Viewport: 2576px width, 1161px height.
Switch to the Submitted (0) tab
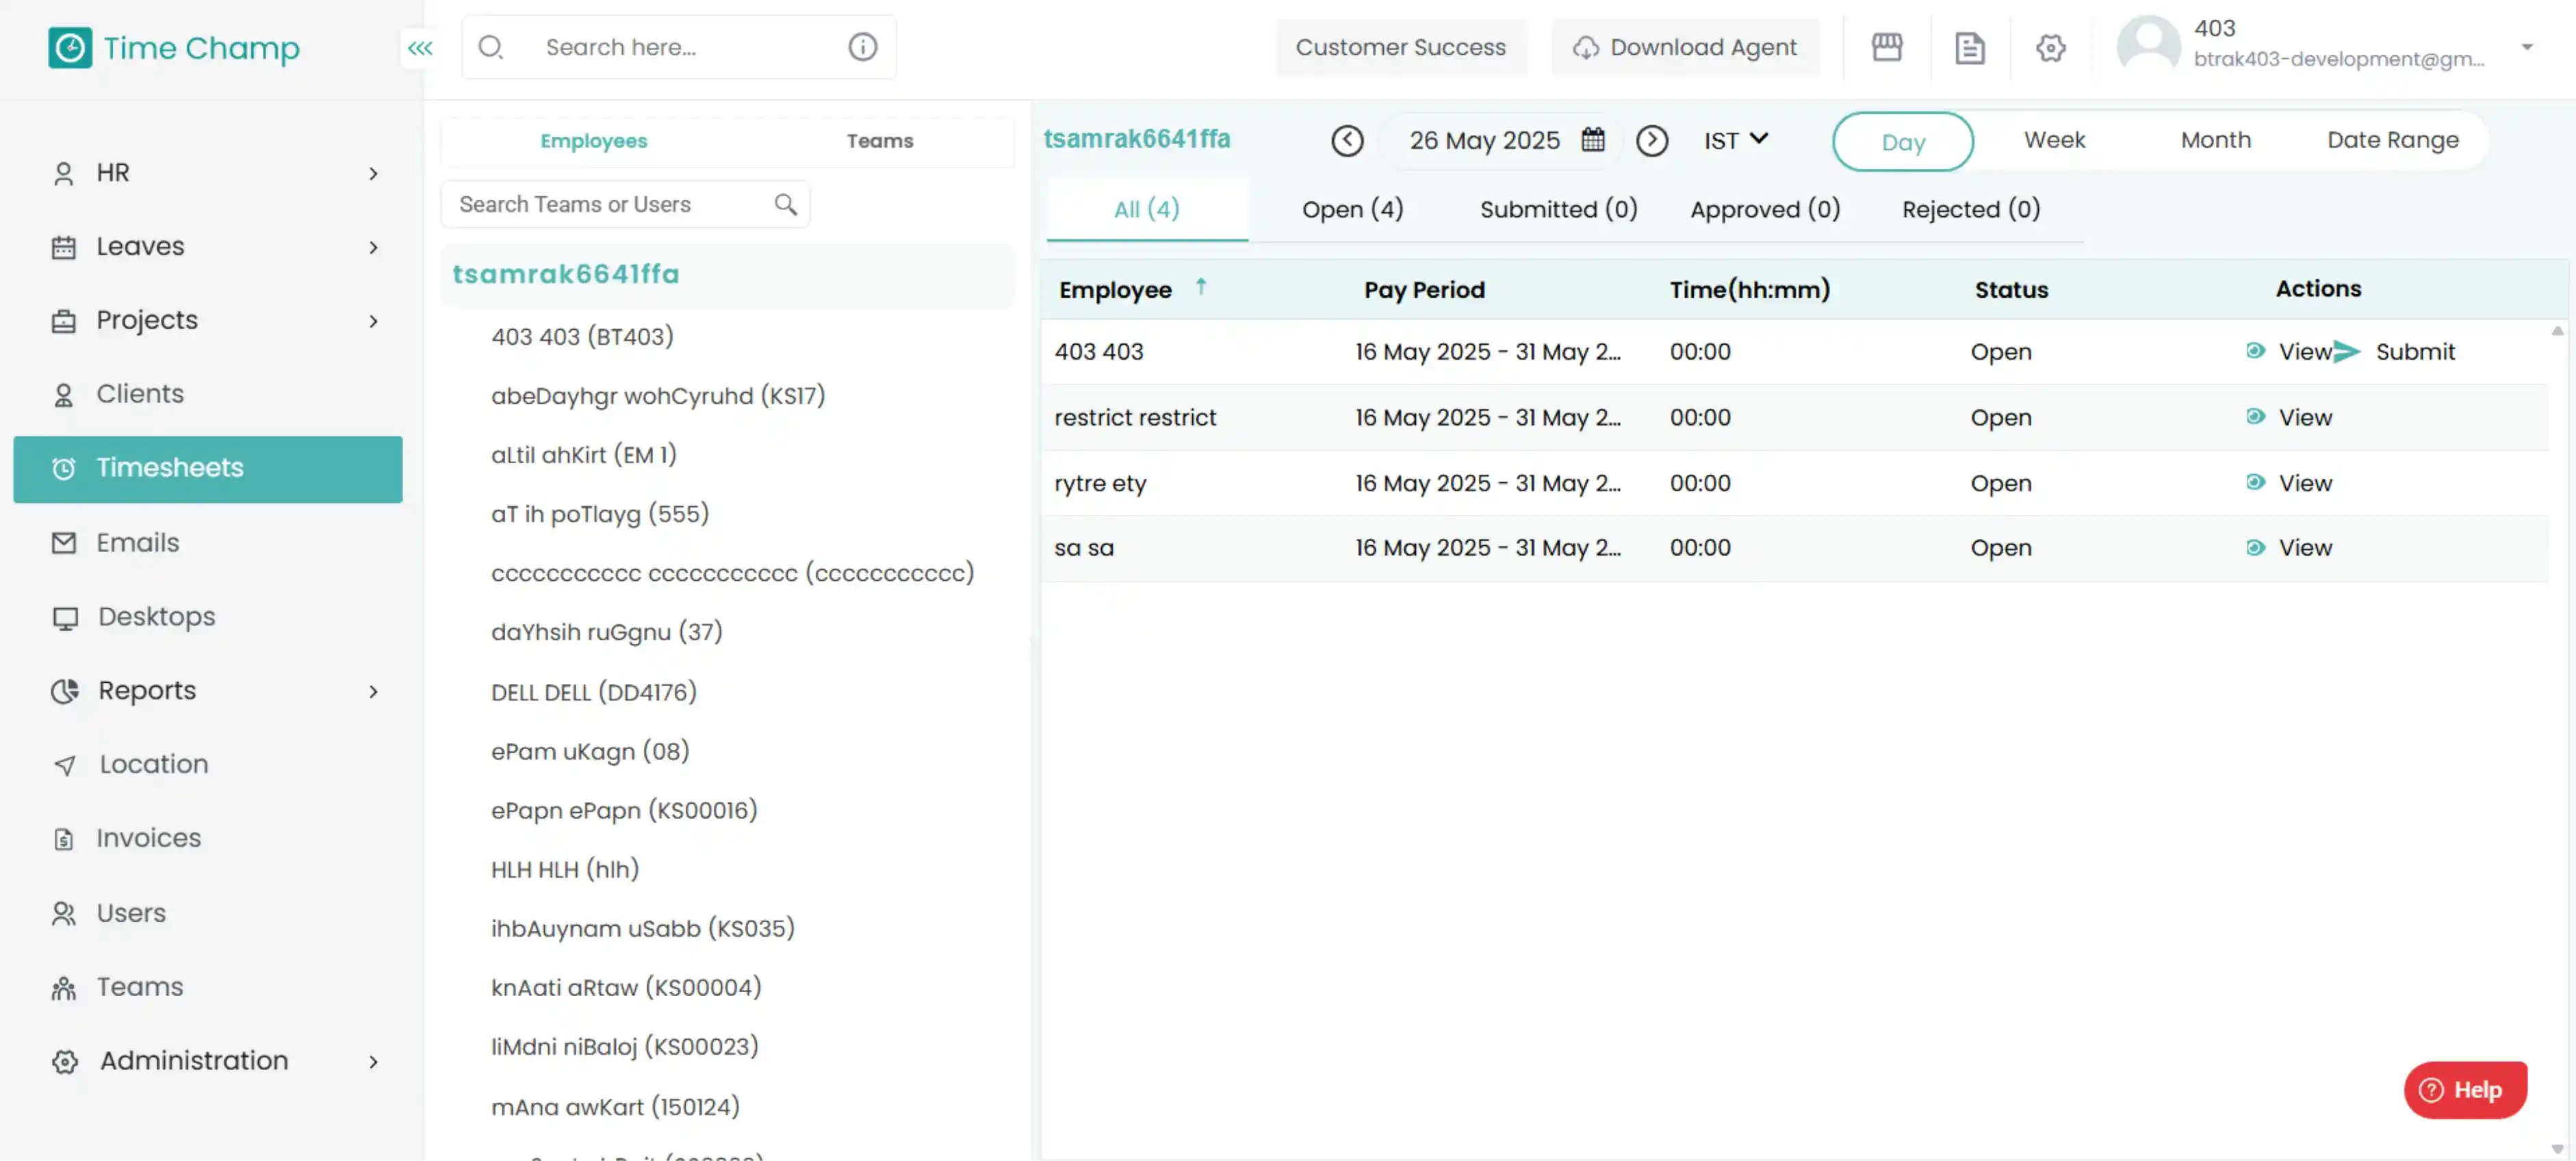1559,209
